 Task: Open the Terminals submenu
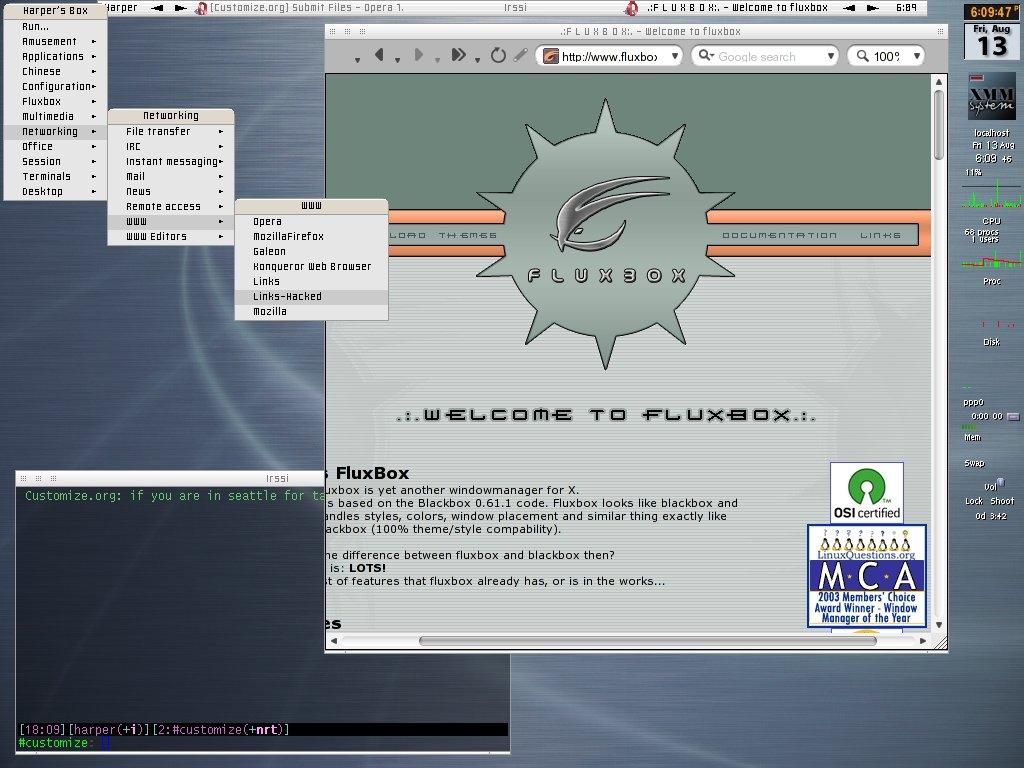[x=55, y=176]
